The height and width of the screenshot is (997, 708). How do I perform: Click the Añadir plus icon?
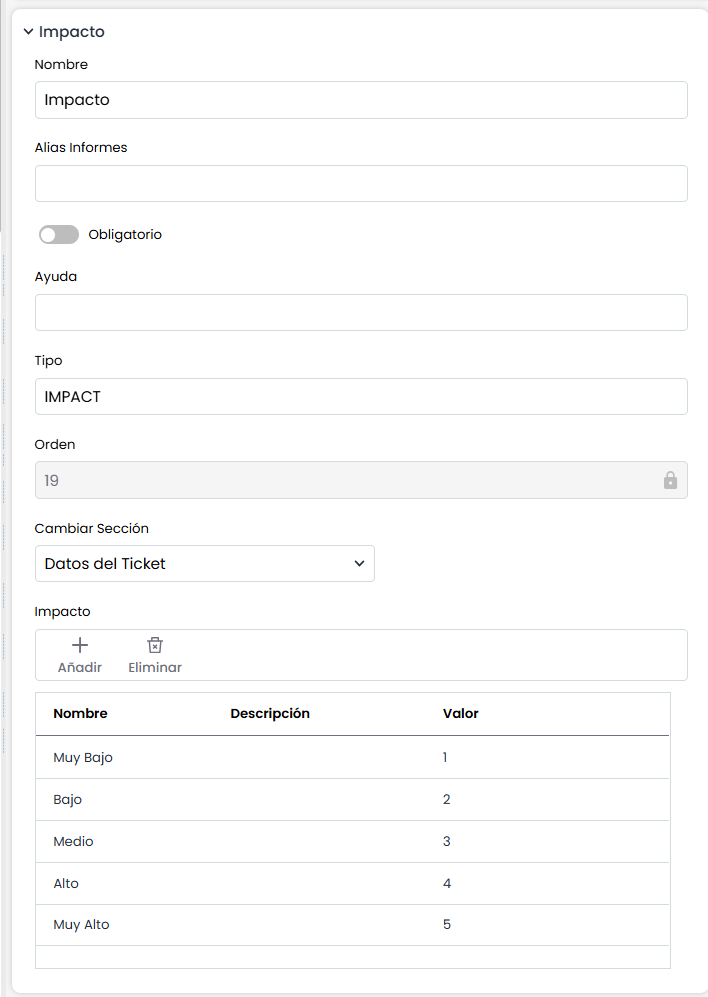(80, 645)
